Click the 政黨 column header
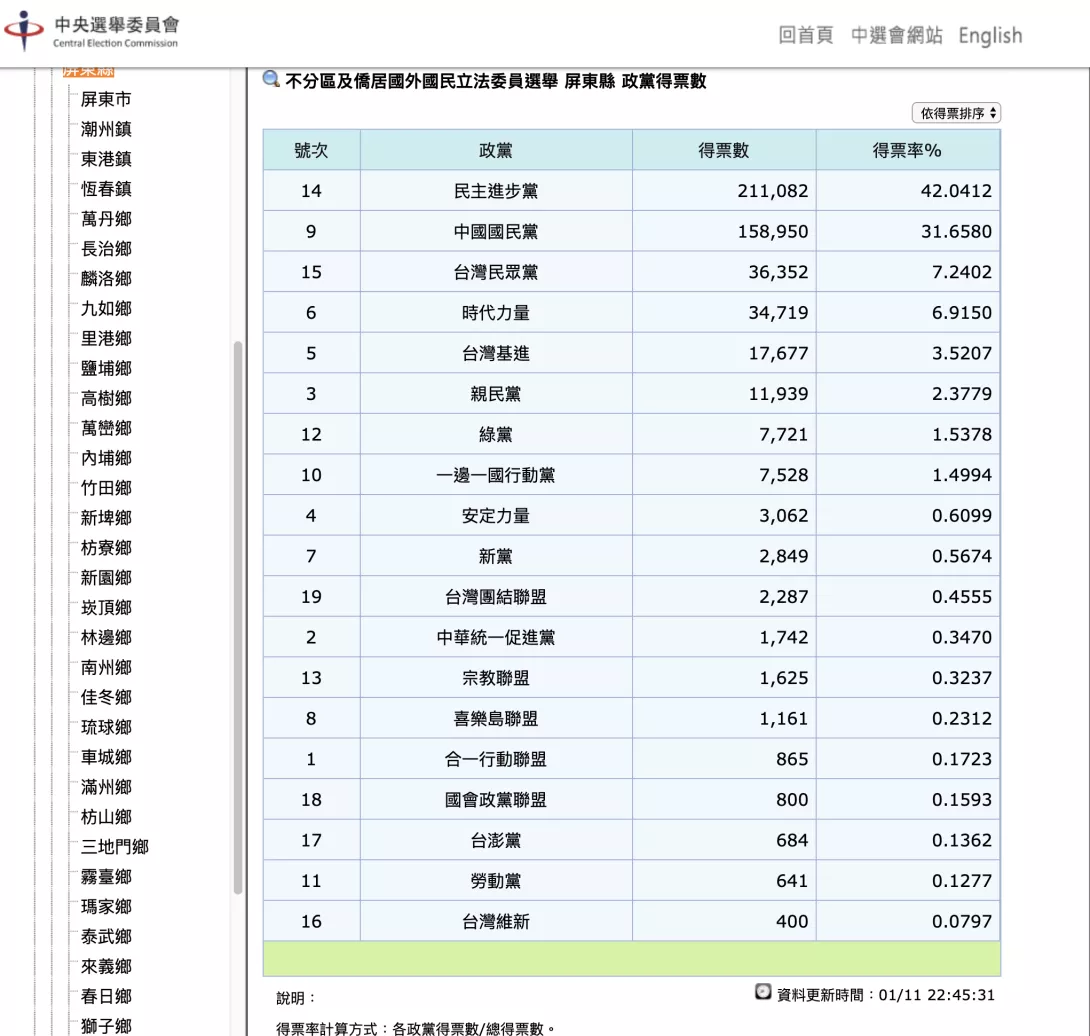This screenshot has width=1090, height=1036. (x=496, y=150)
